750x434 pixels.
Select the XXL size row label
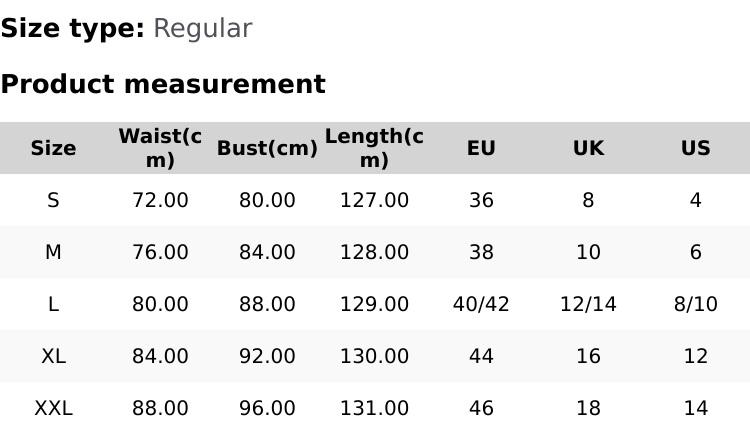tap(53, 408)
